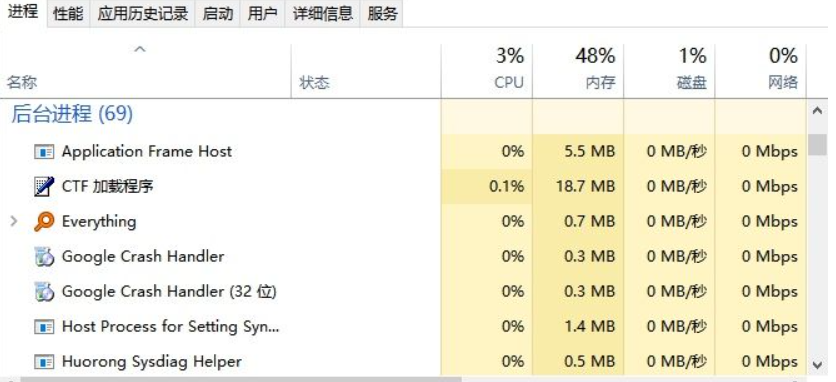The width and height of the screenshot is (836, 382).
Task: Click the Google Crash Handler (32 位) icon
Action: pos(44,292)
